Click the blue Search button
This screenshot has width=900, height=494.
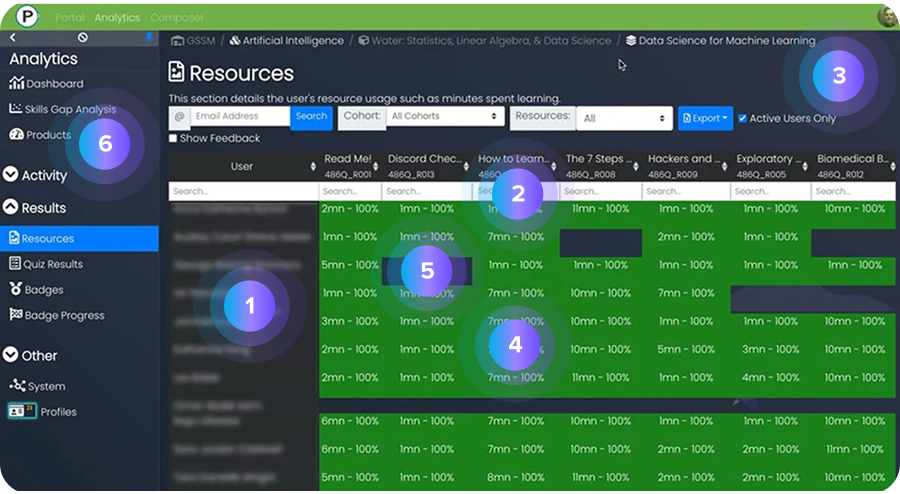pyautogui.click(x=311, y=117)
